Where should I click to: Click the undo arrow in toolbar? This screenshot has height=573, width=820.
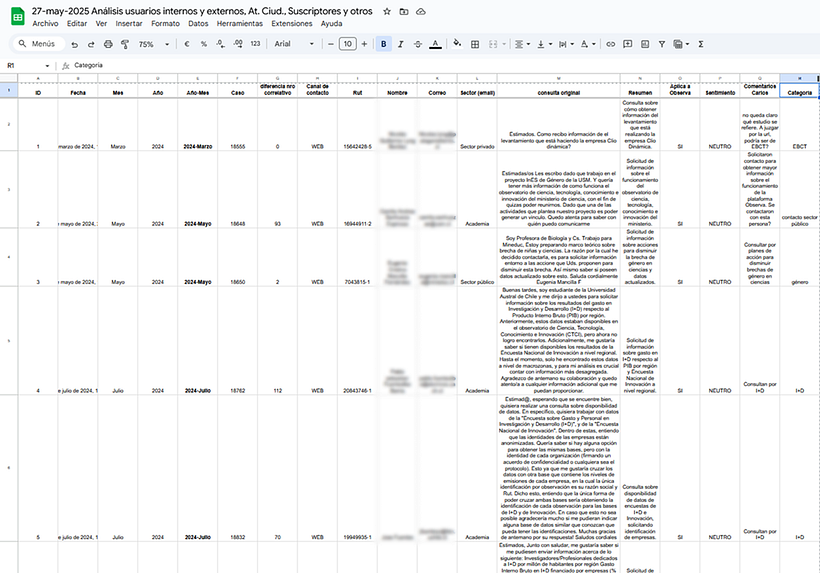75,44
